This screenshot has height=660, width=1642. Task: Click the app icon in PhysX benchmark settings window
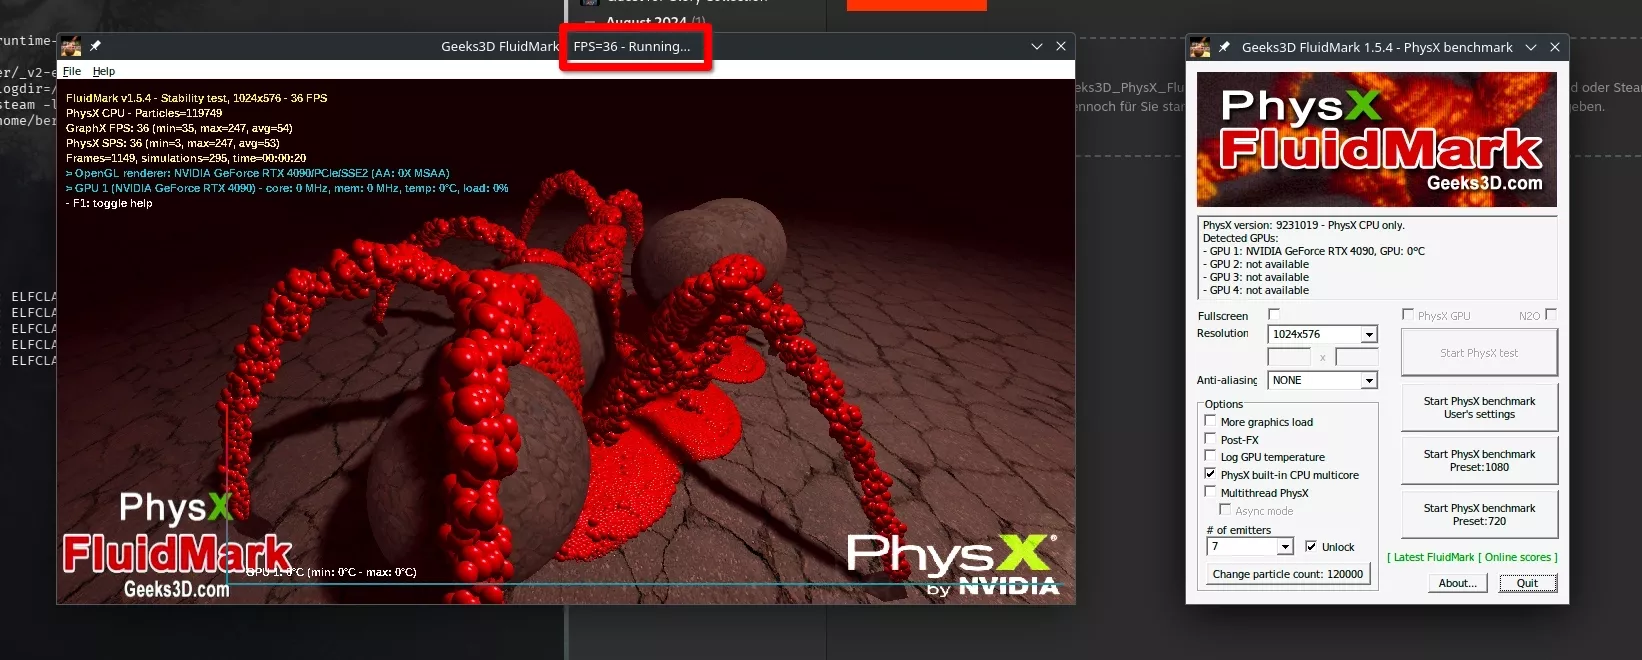click(x=1200, y=47)
